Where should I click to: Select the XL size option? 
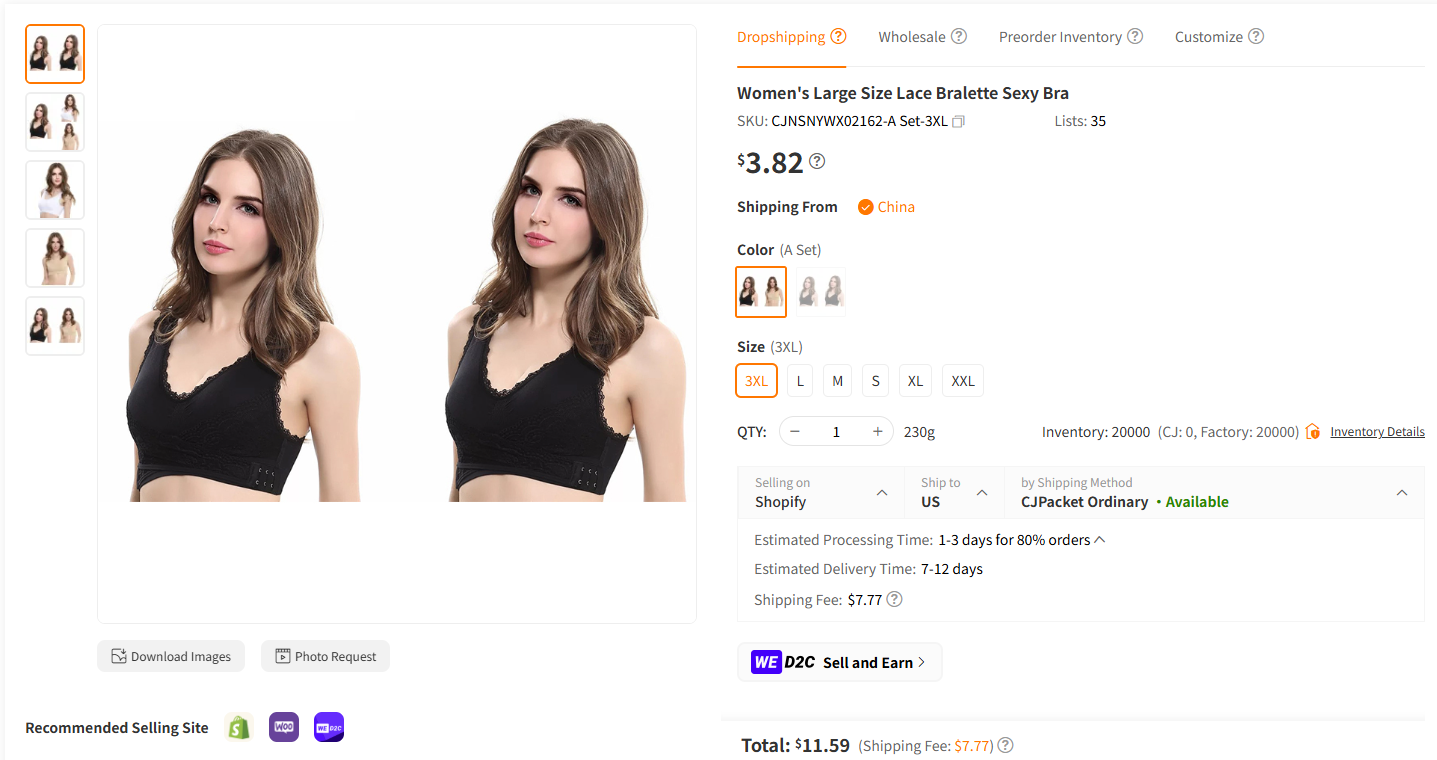pyautogui.click(x=914, y=380)
